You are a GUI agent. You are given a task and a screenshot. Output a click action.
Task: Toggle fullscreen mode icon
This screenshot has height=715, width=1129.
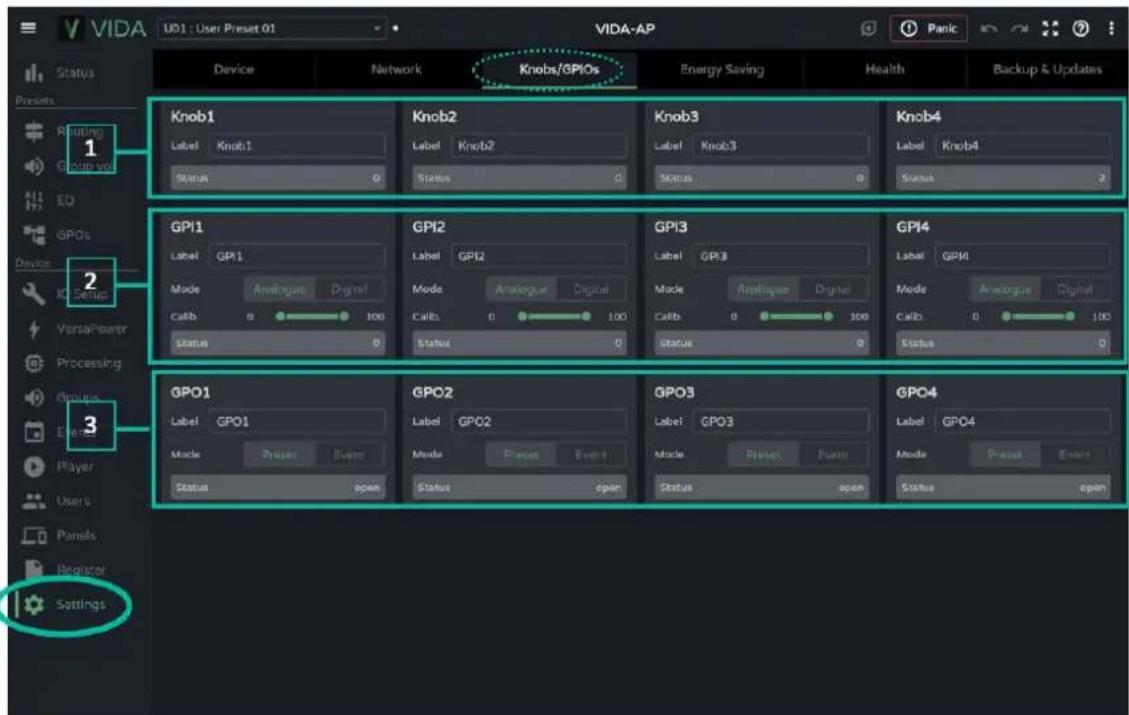click(x=1051, y=29)
